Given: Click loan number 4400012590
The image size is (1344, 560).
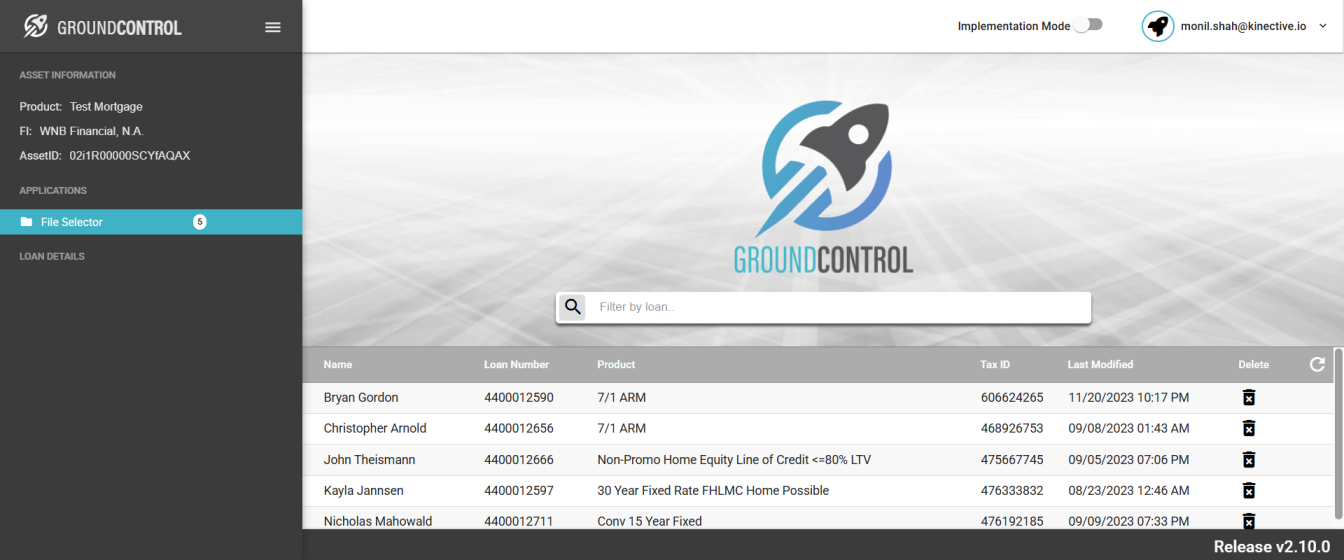Looking at the screenshot, I should pos(519,398).
